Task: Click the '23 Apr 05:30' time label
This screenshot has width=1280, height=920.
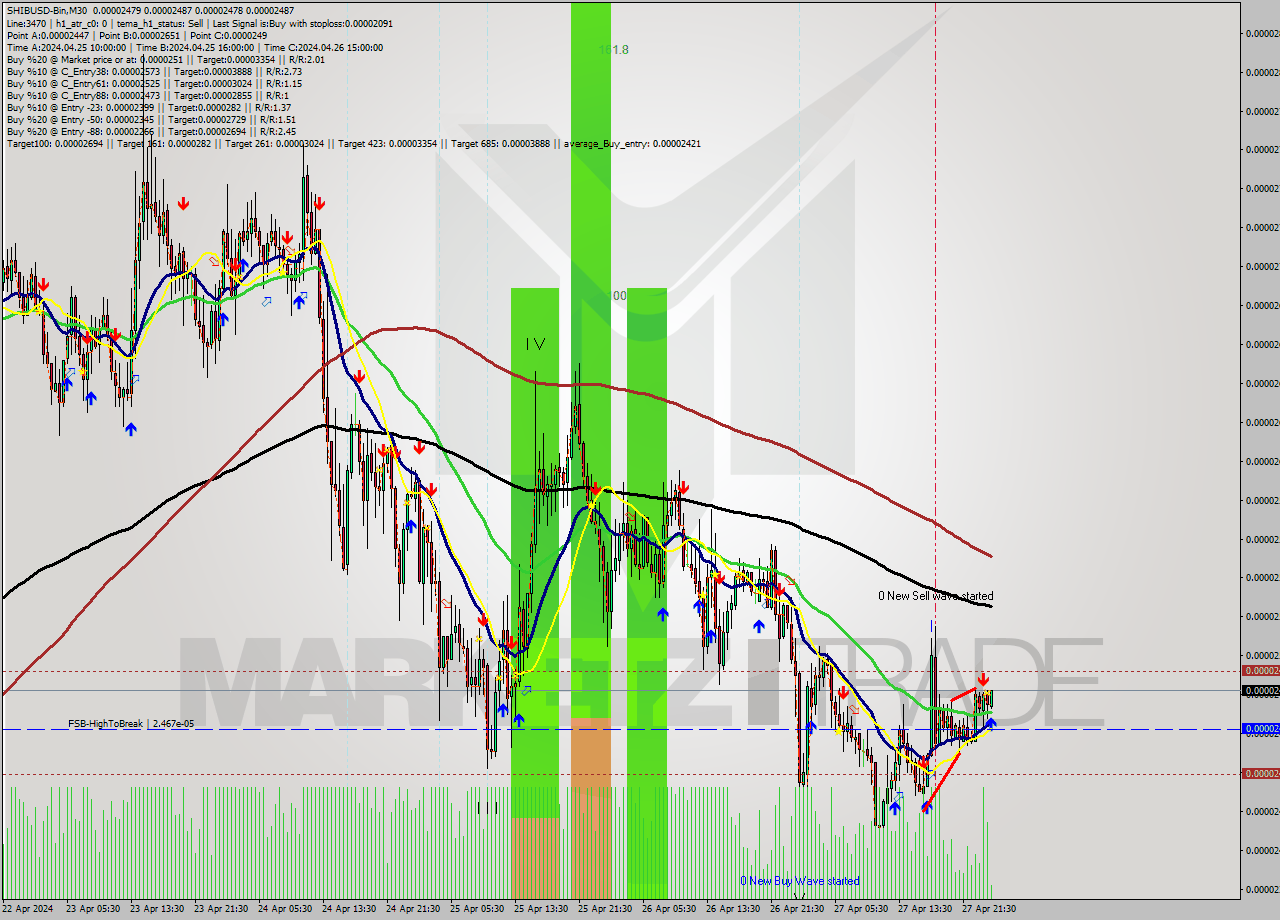Action: 93,909
